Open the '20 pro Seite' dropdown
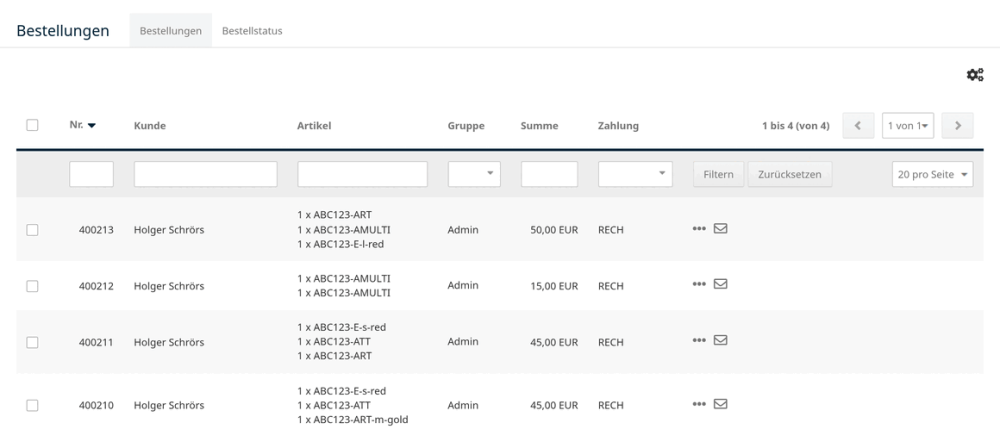Image resolution: width=1000 pixels, height=448 pixels. (x=932, y=174)
